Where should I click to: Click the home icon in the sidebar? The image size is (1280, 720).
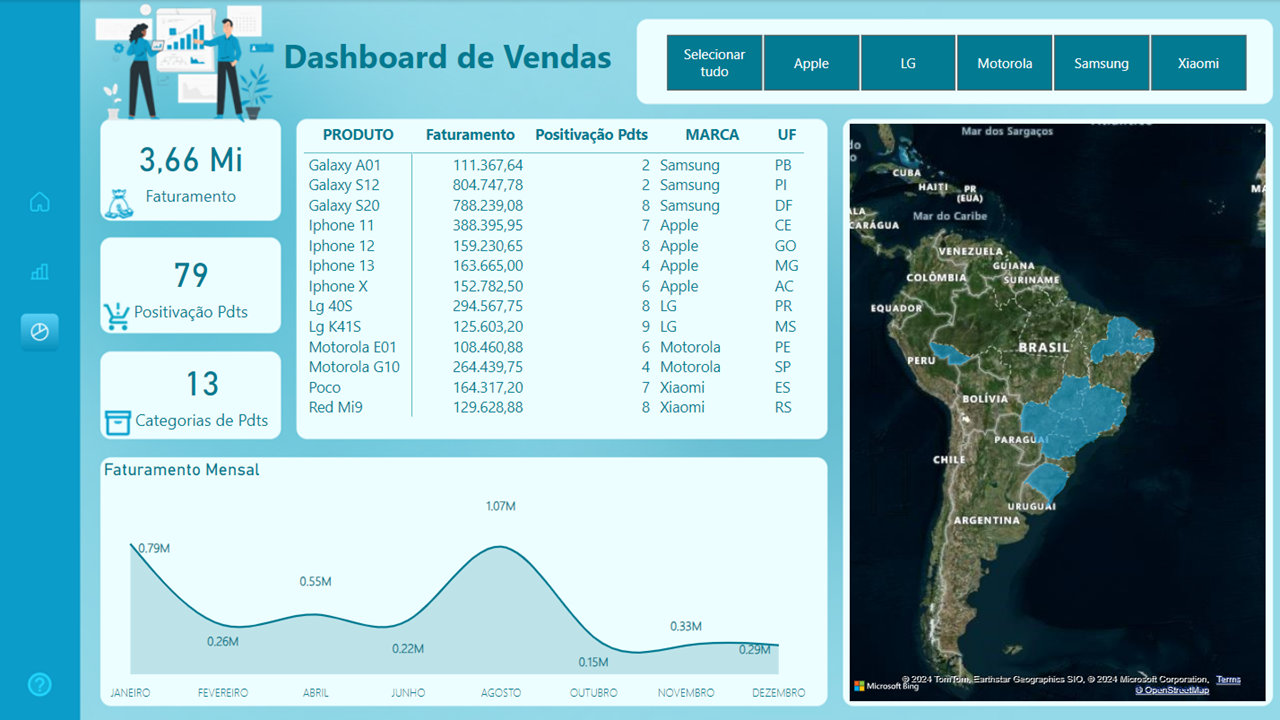tap(40, 202)
